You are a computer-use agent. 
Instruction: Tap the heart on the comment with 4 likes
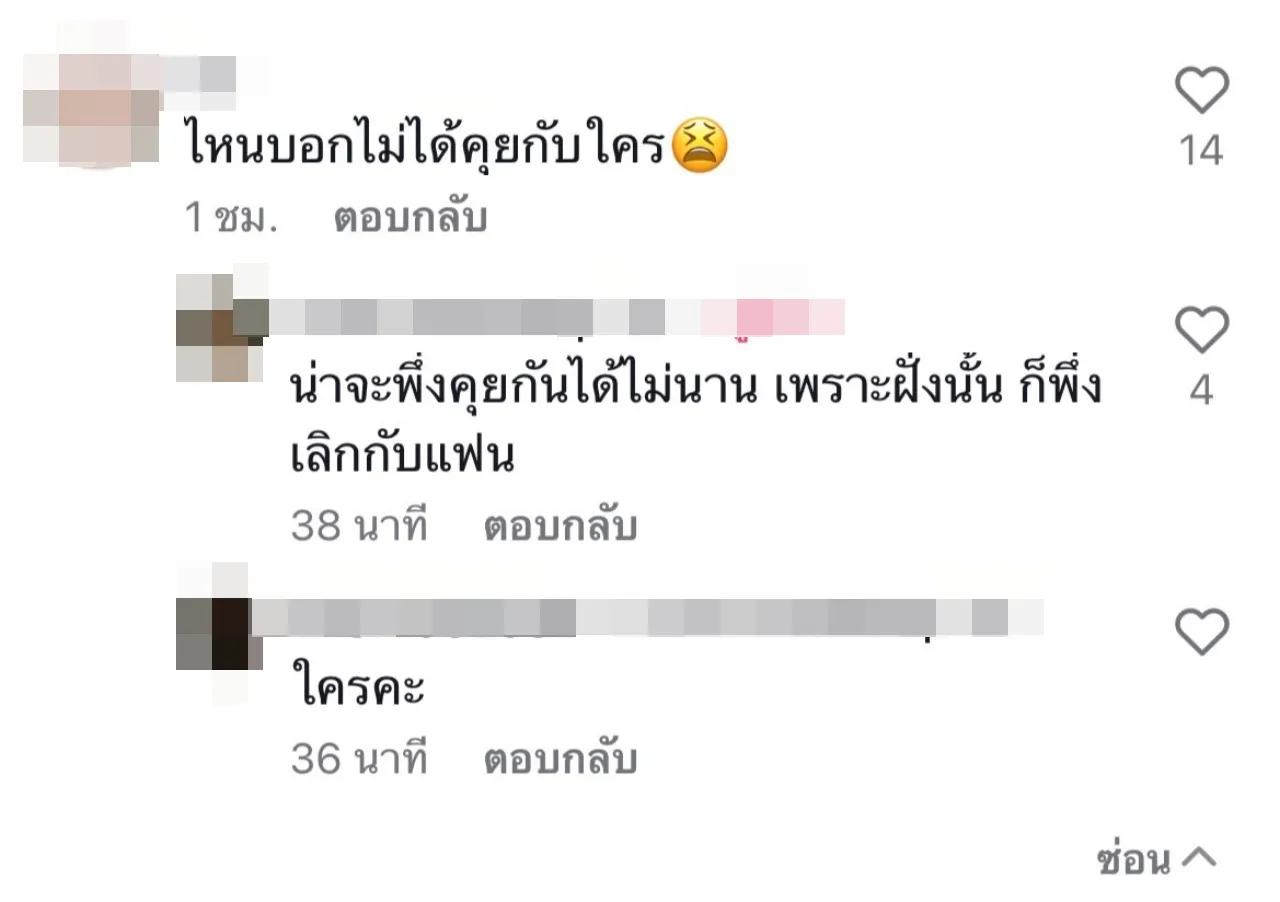(x=1201, y=330)
